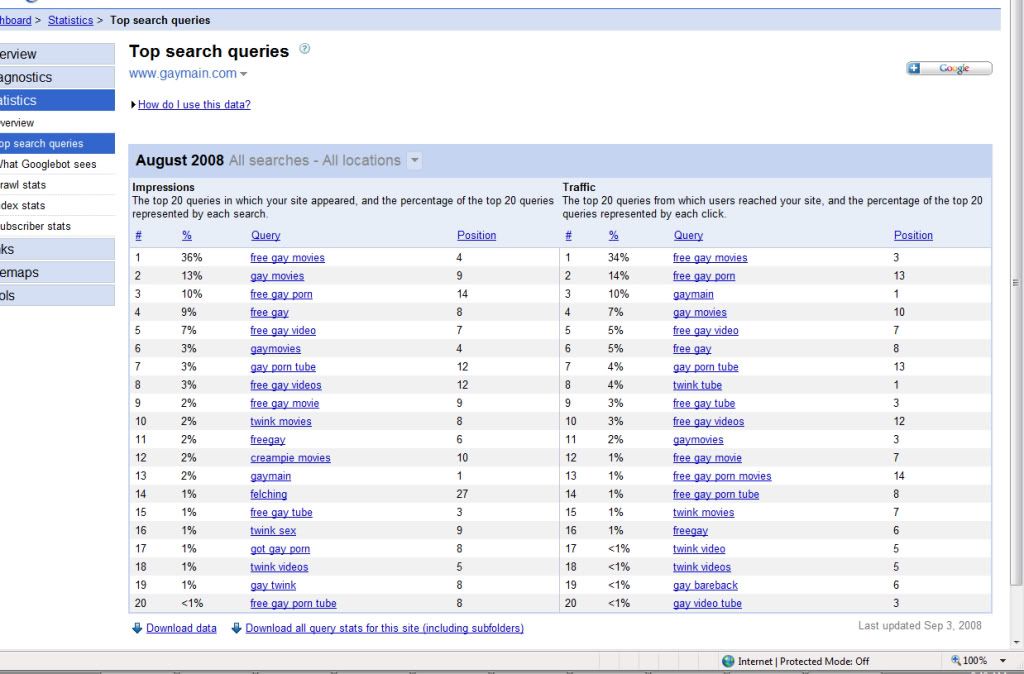Select Sitemaps in the left sidebar
1024x674 pixels.
coord(22,272)
